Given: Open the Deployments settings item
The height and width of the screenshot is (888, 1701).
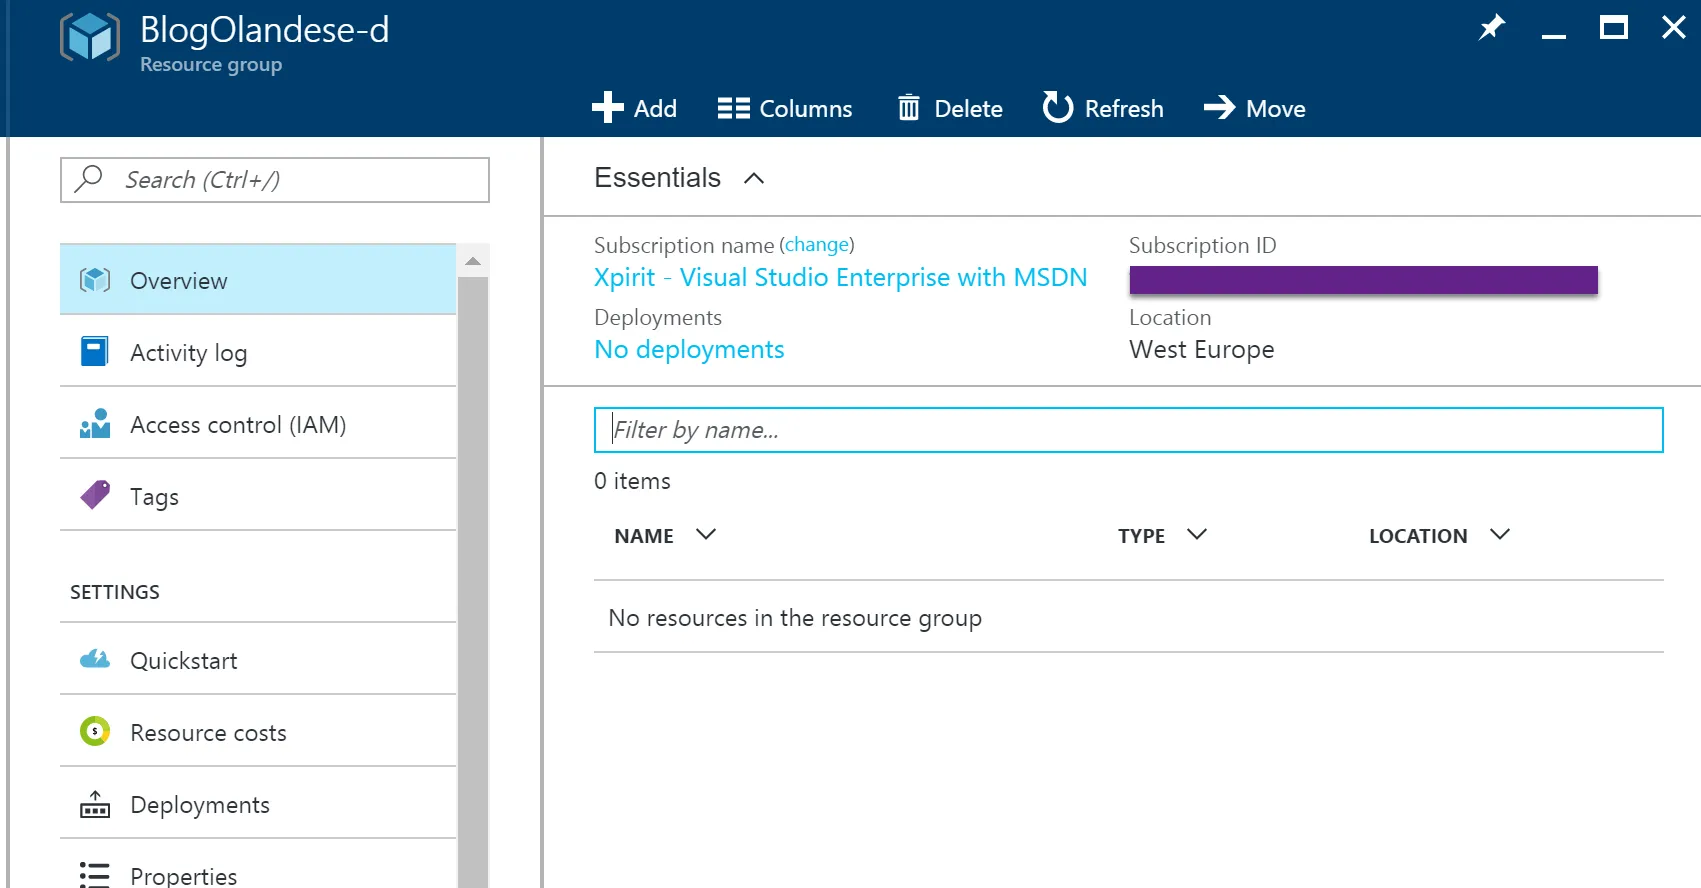Looking at the screenshot, I should pos(258,804).
